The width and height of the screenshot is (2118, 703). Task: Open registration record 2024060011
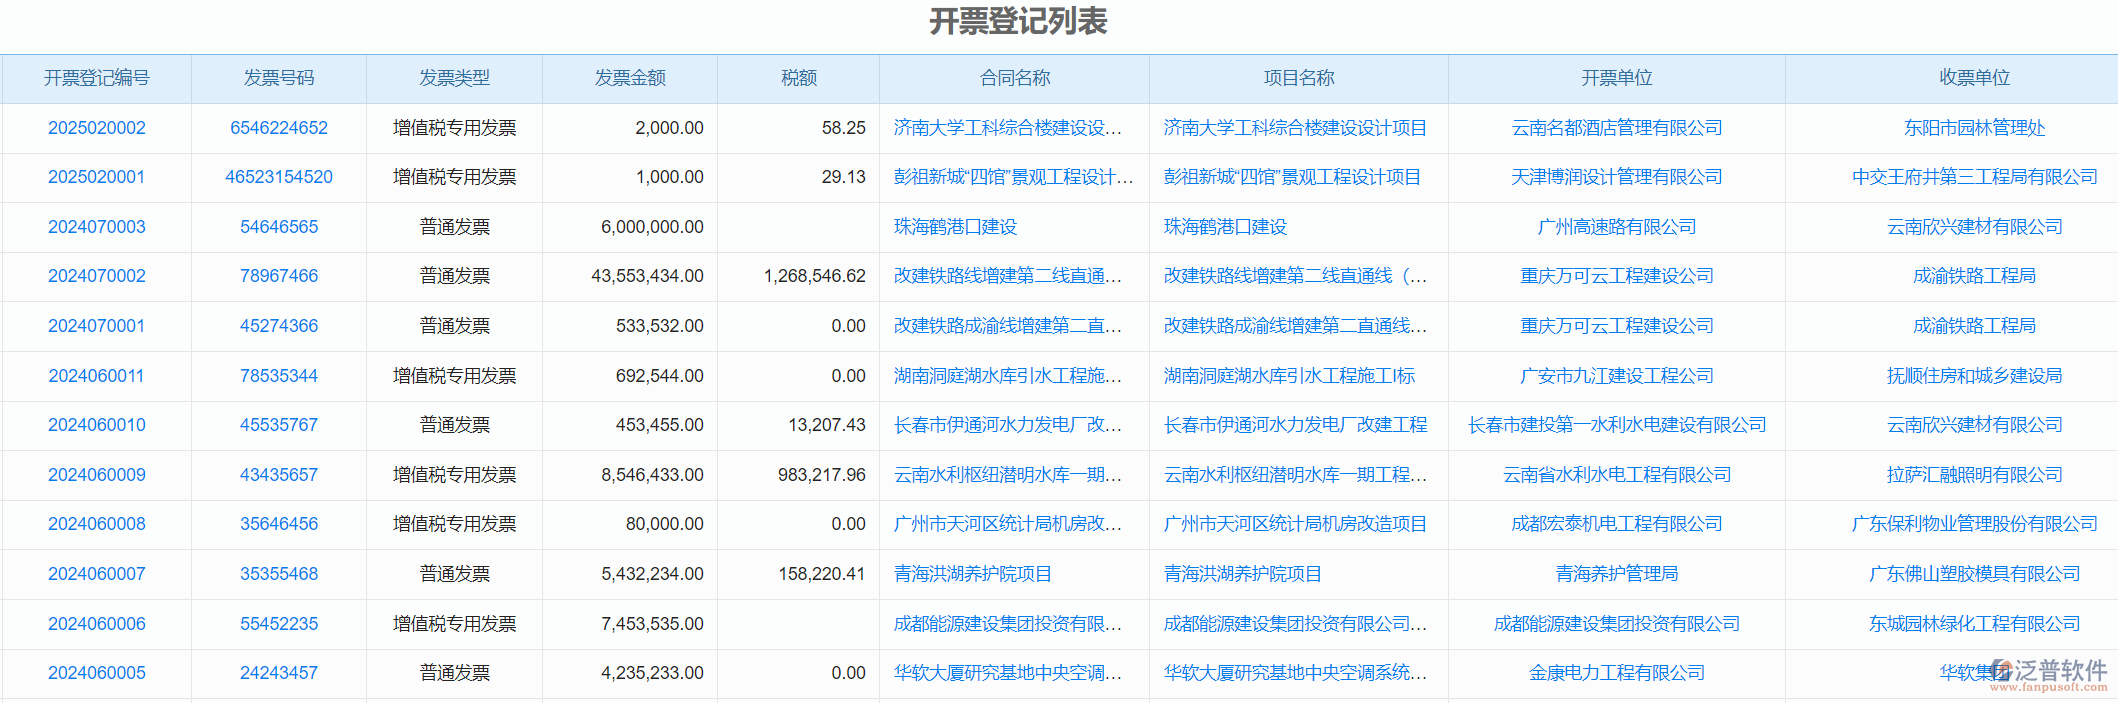(x=97, y=376)
